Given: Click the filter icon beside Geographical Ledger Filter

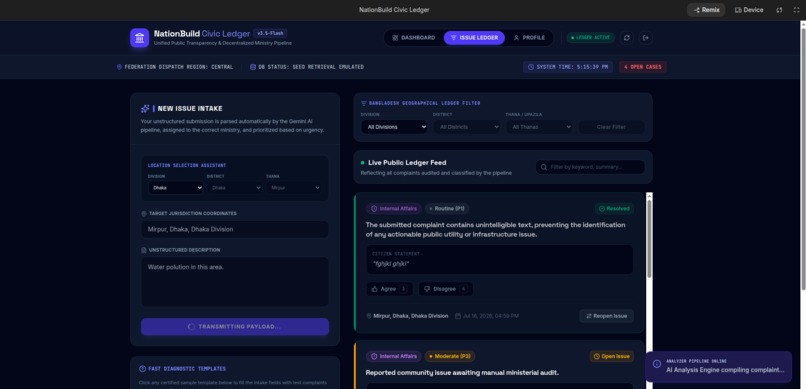Looking at the screenshot, I should point(364,103).
